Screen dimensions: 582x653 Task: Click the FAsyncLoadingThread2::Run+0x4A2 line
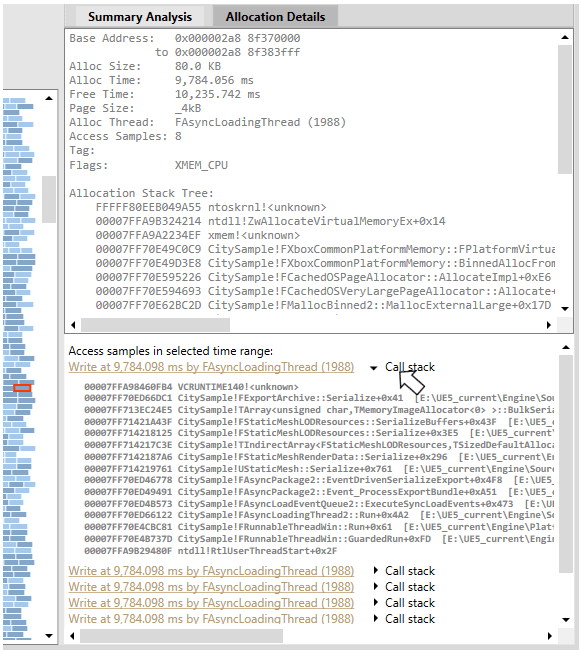point(319,515)
